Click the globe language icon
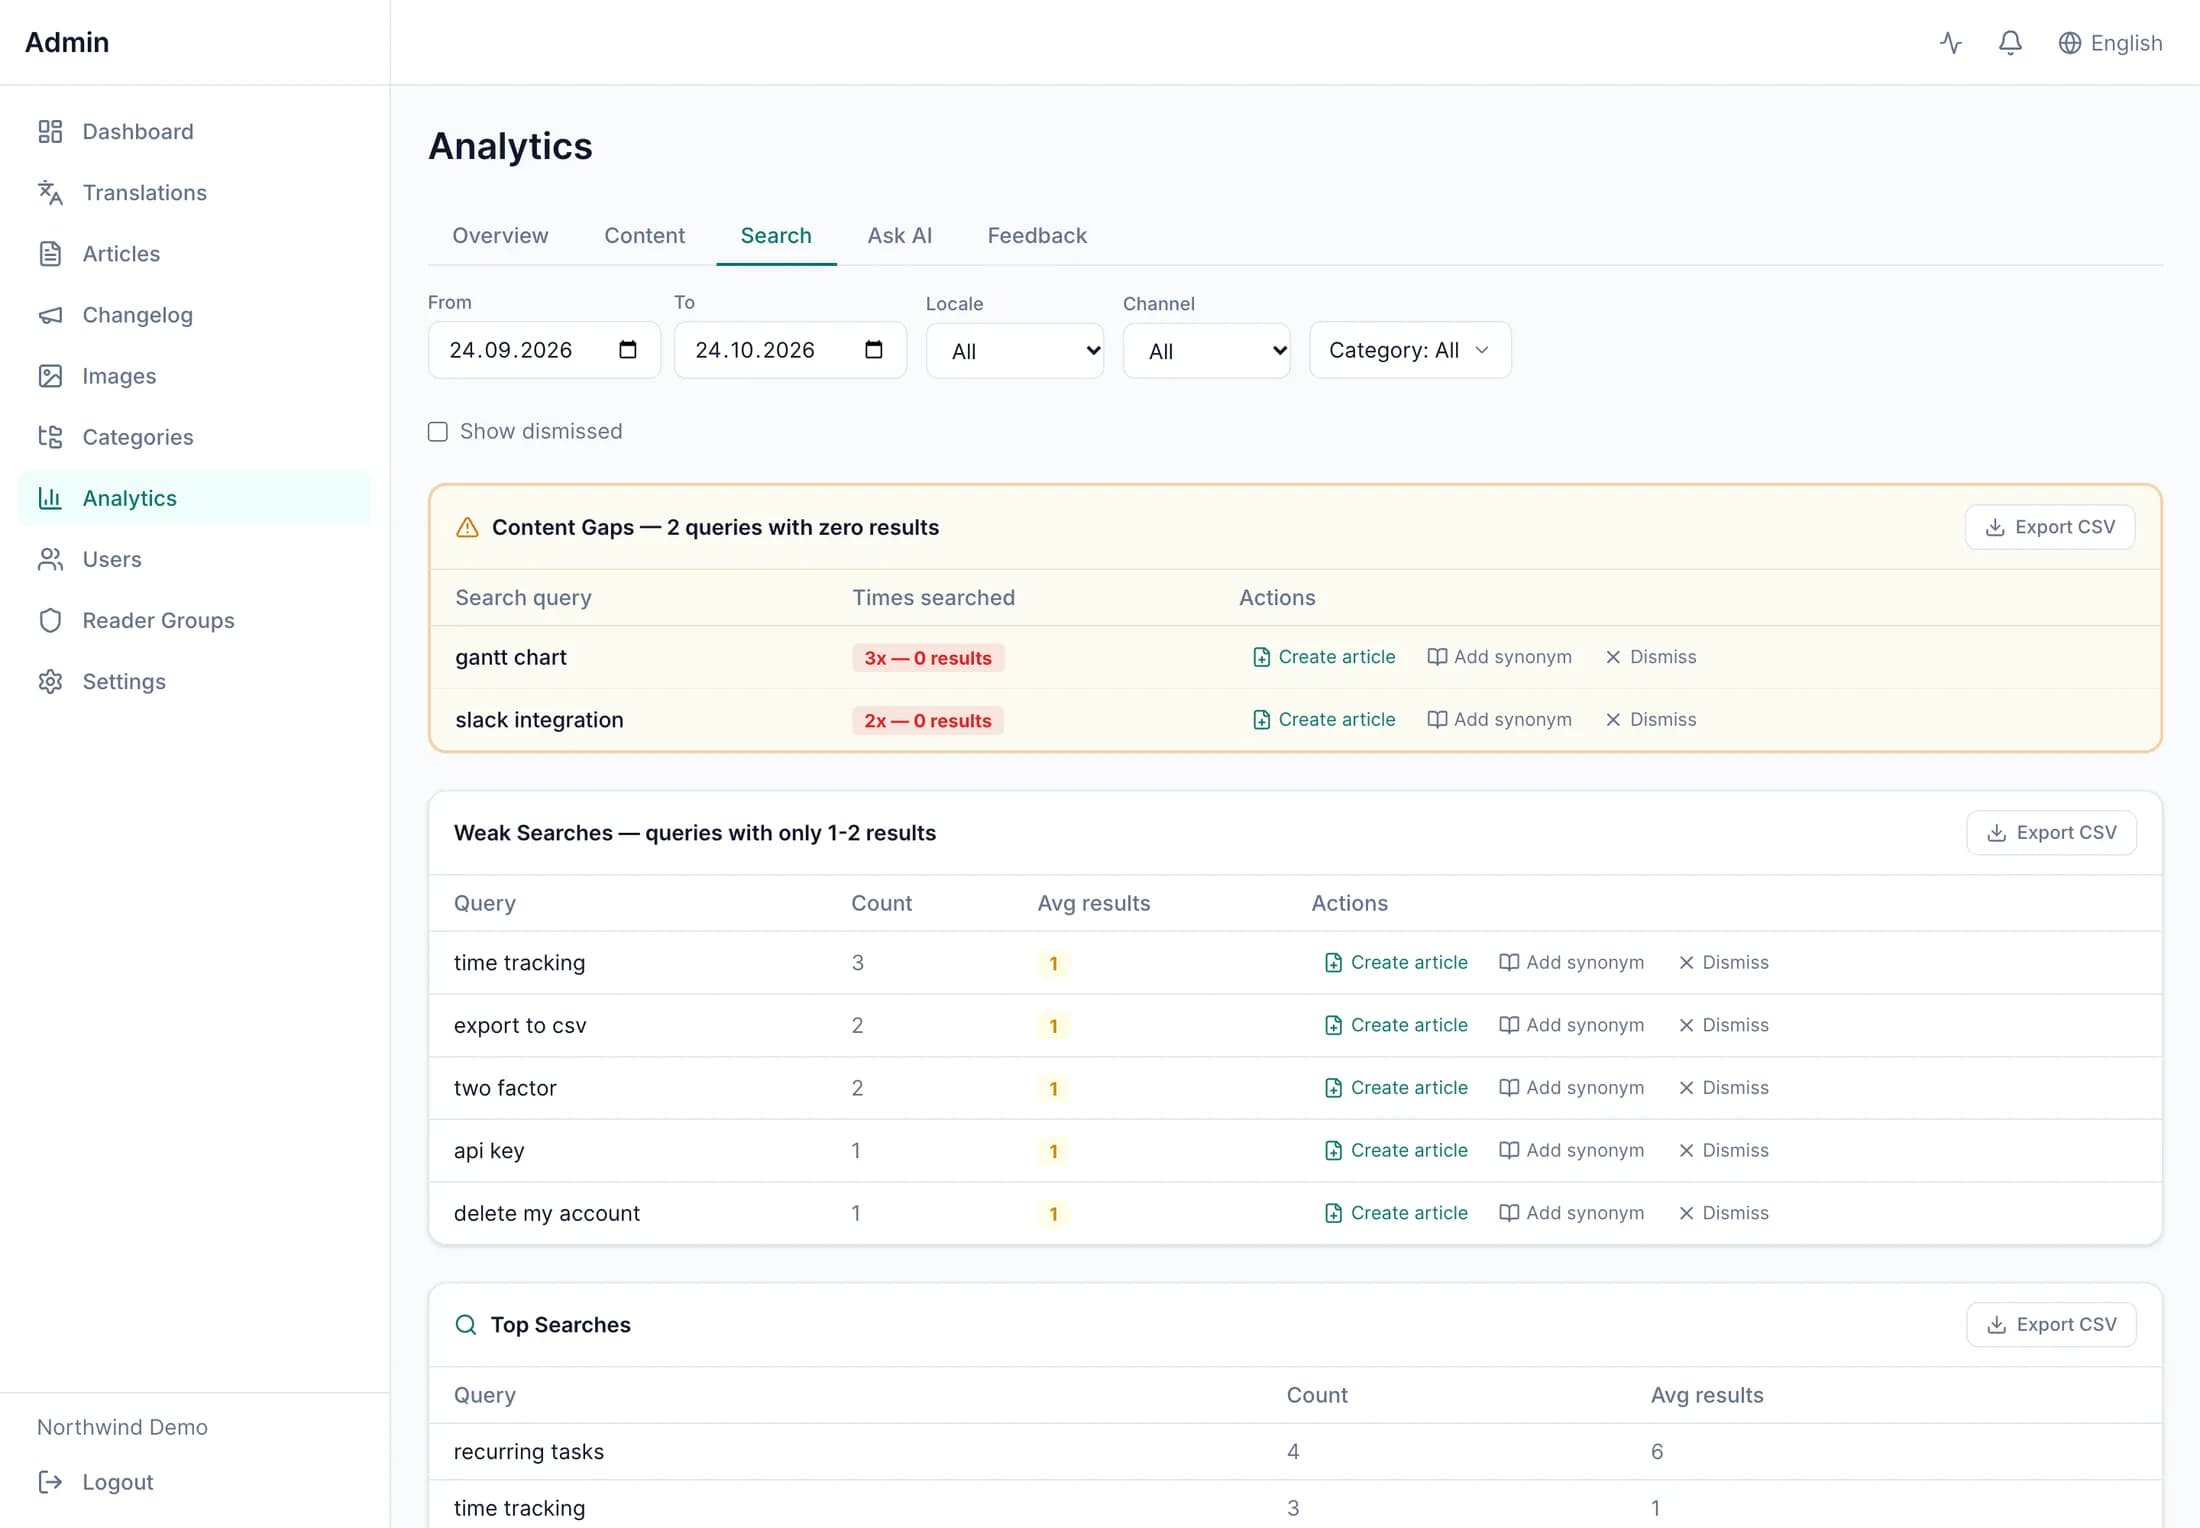The image size is (2200, 1528). pyautogui.click(x=2070, y=43)
